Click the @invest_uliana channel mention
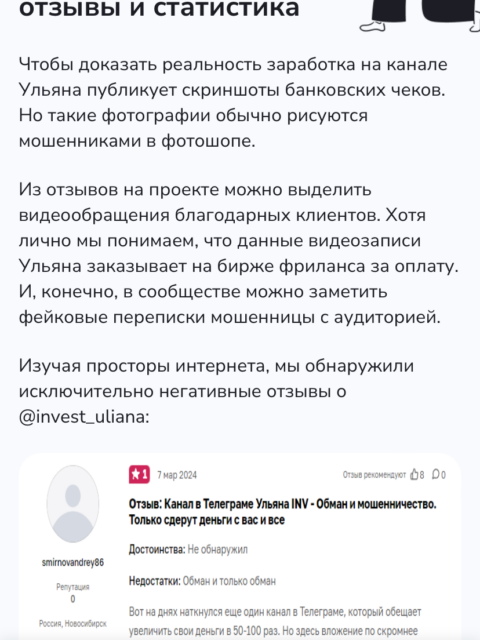 tap(84, 417)
